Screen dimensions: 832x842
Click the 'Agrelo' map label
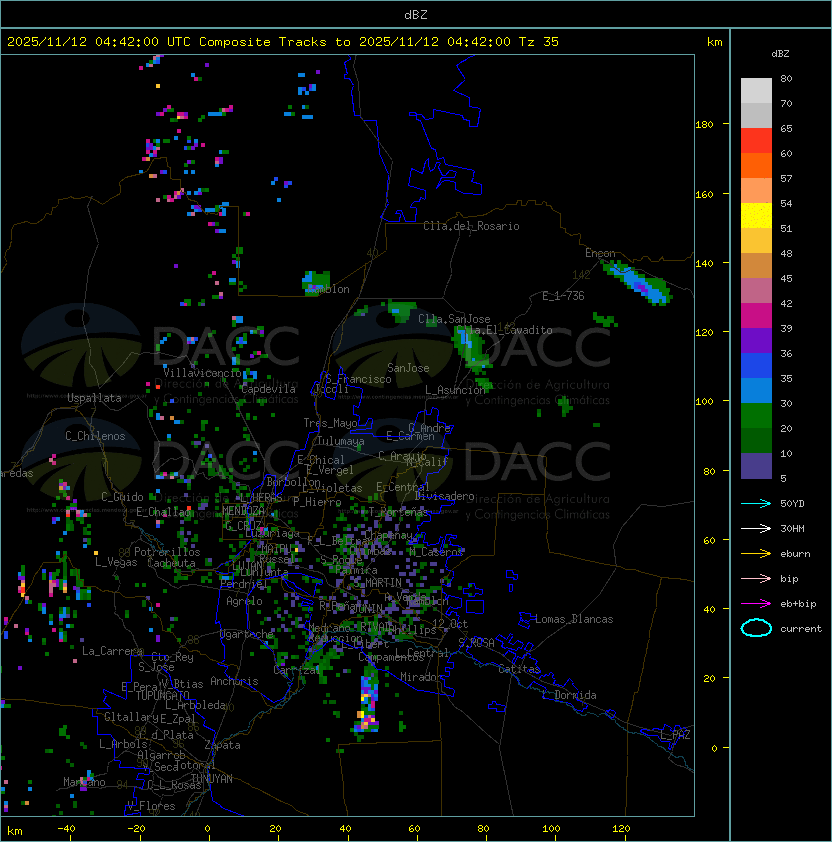coord(244,601)
